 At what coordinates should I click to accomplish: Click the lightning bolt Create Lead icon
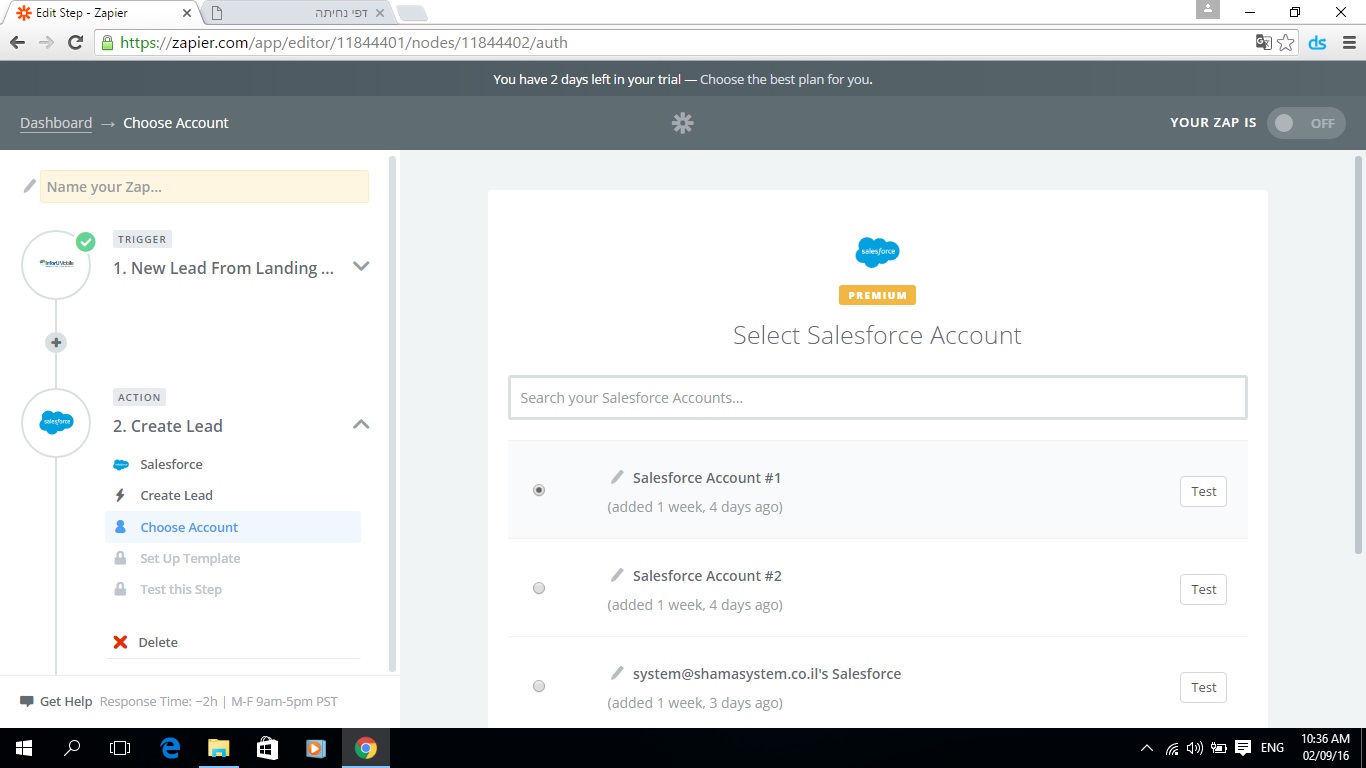coord(120,495)
